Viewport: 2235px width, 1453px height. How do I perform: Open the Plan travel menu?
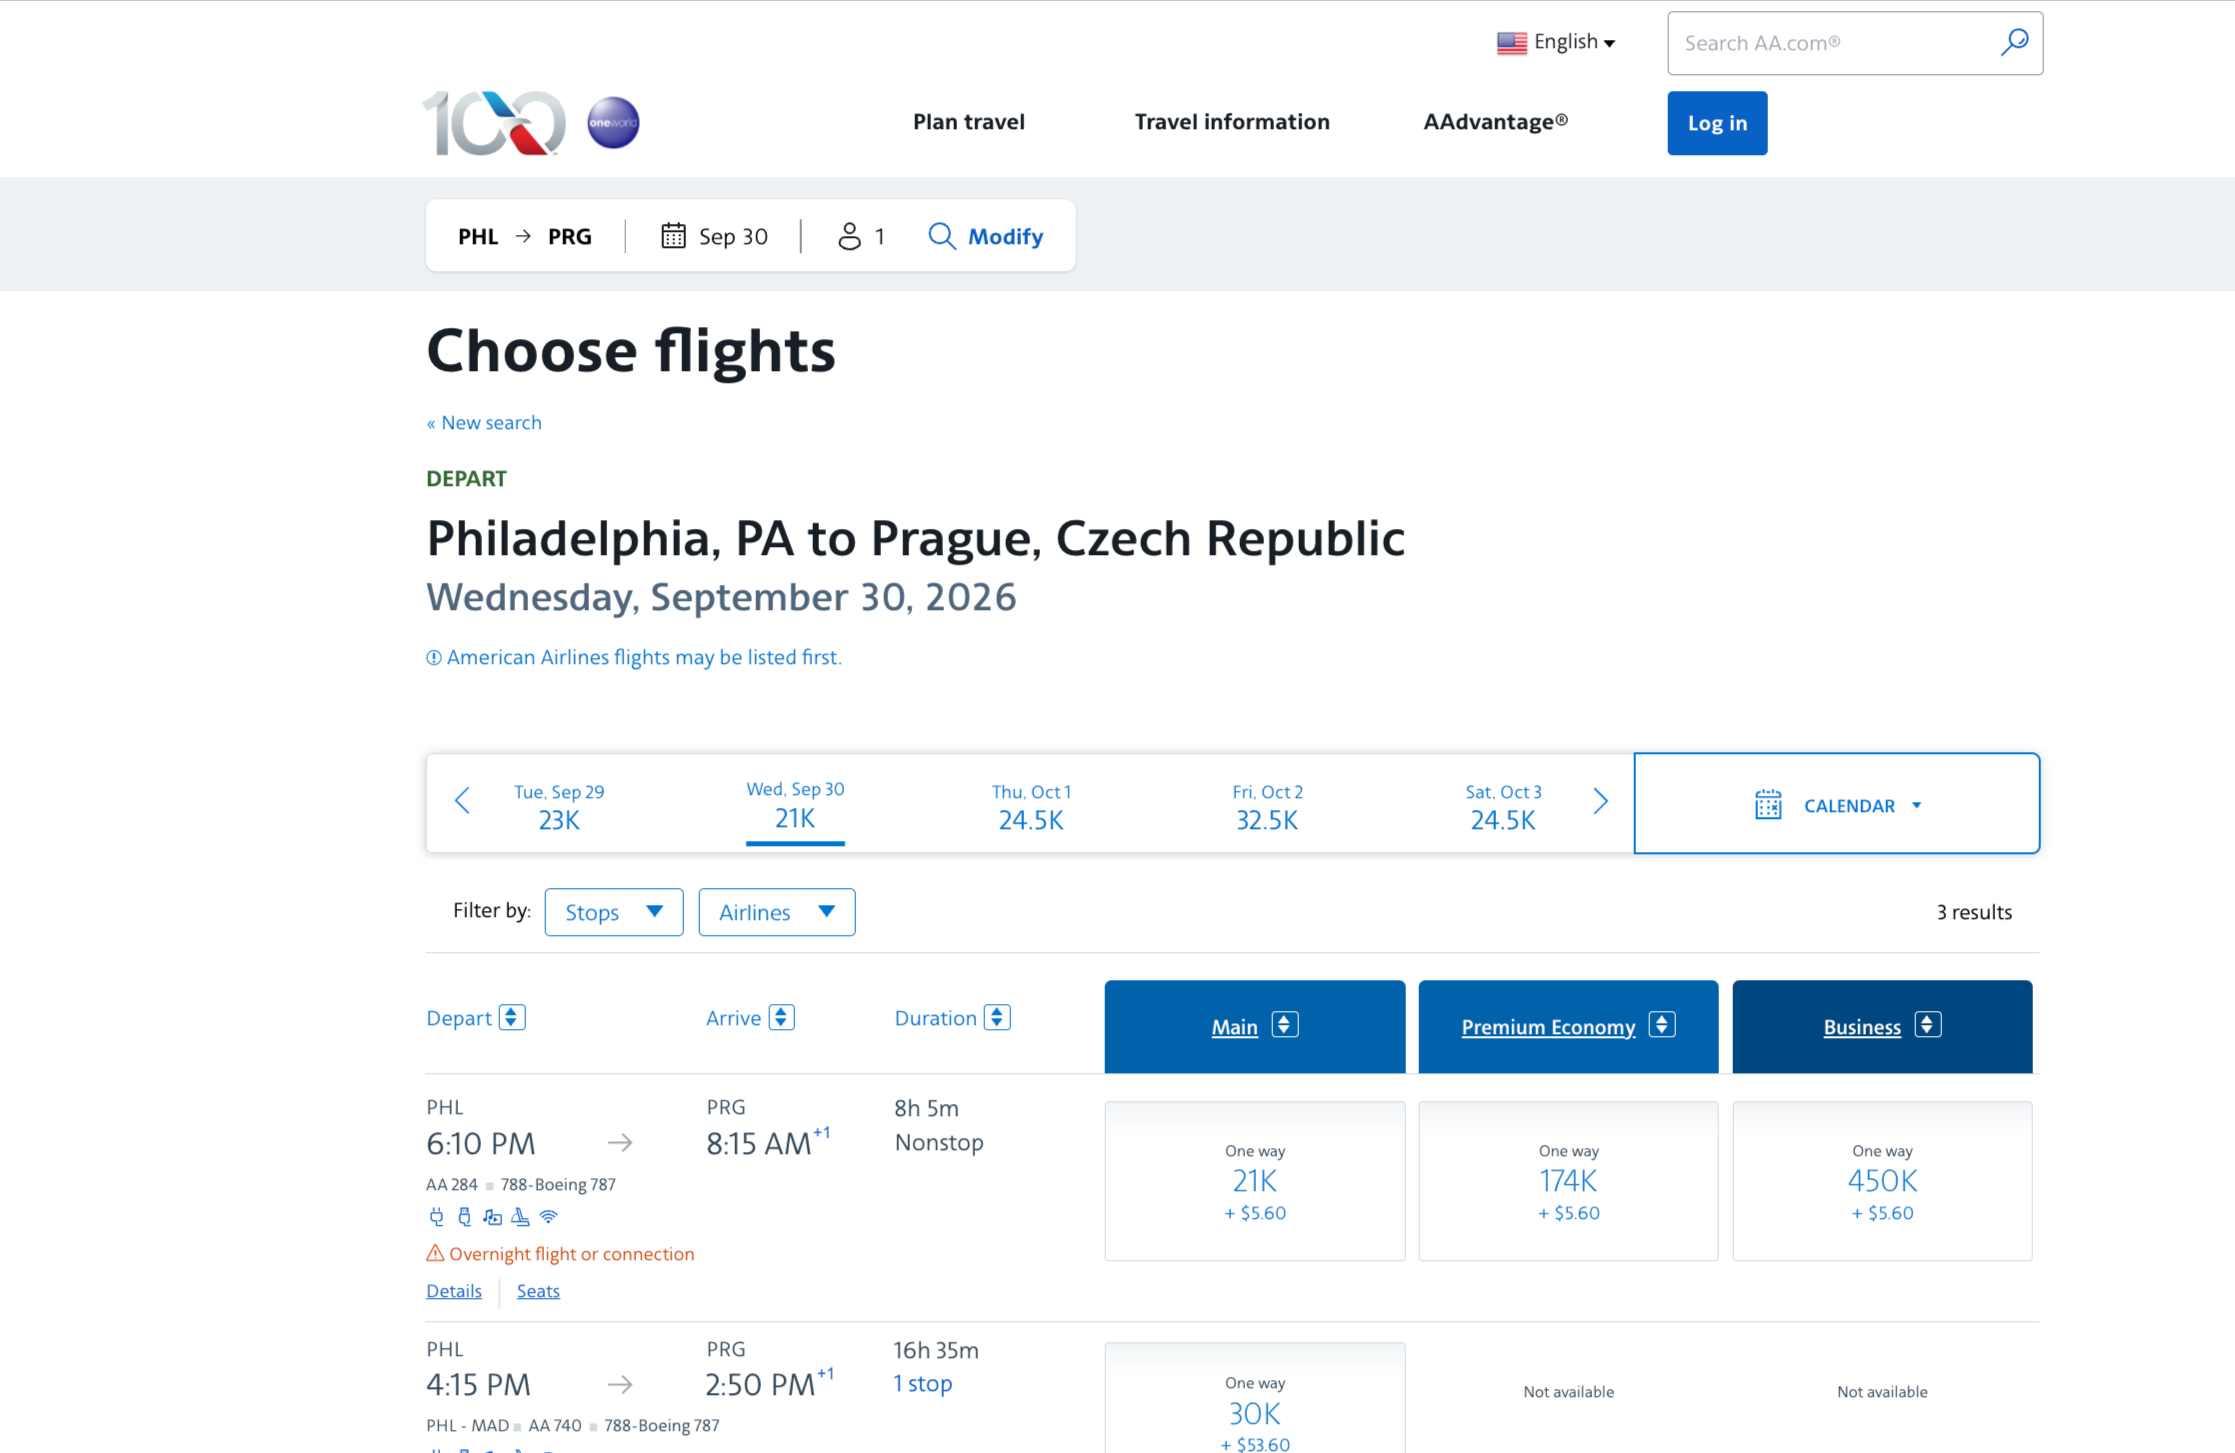pos(968,122)
